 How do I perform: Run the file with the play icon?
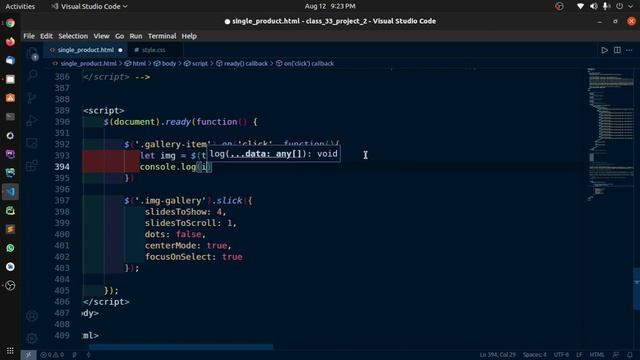coord(604,50)
